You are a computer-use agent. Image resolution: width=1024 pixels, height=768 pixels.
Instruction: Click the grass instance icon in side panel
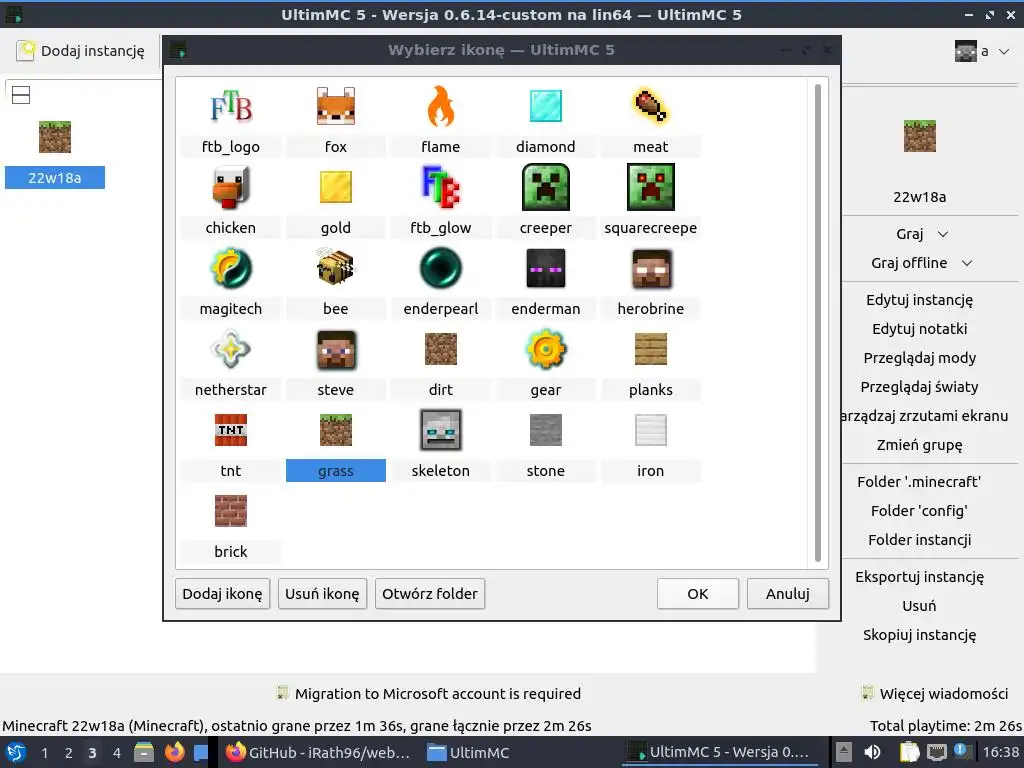(920, 136)
